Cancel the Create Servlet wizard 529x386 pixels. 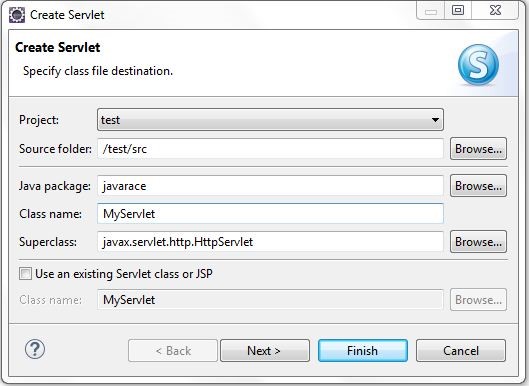[461, 351]
